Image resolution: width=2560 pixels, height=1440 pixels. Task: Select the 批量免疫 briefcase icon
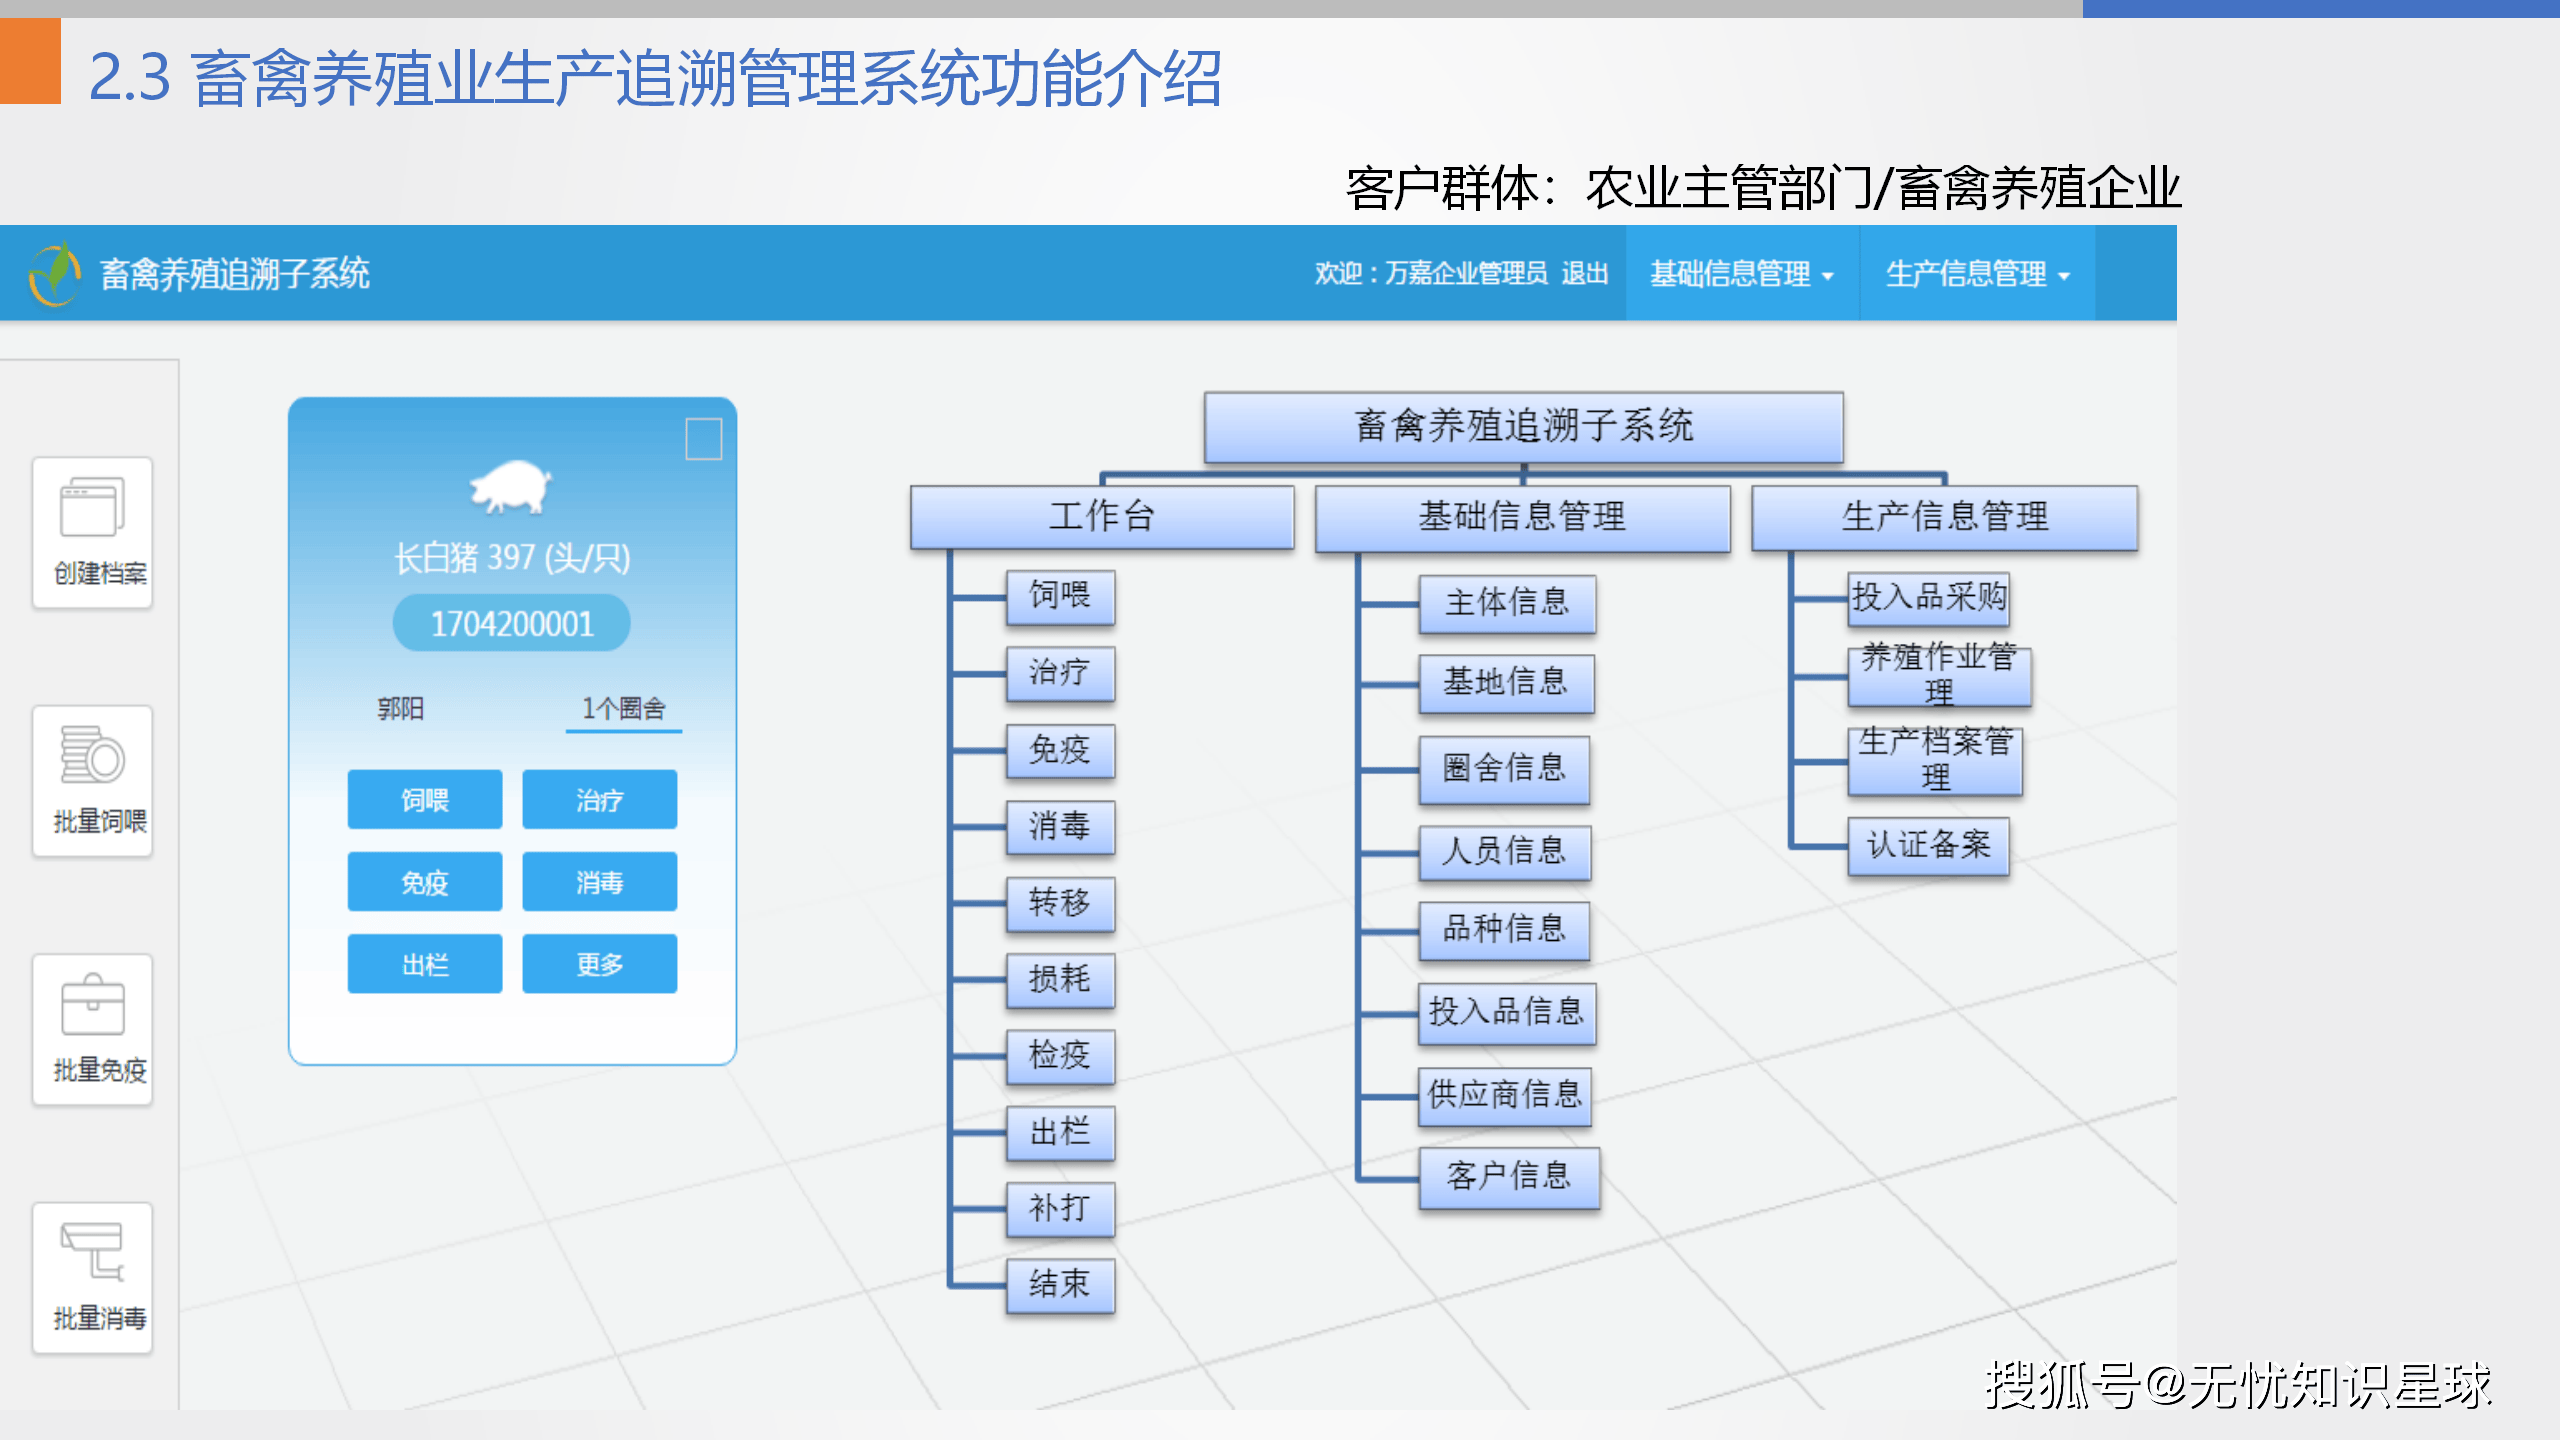[92, 1004]
